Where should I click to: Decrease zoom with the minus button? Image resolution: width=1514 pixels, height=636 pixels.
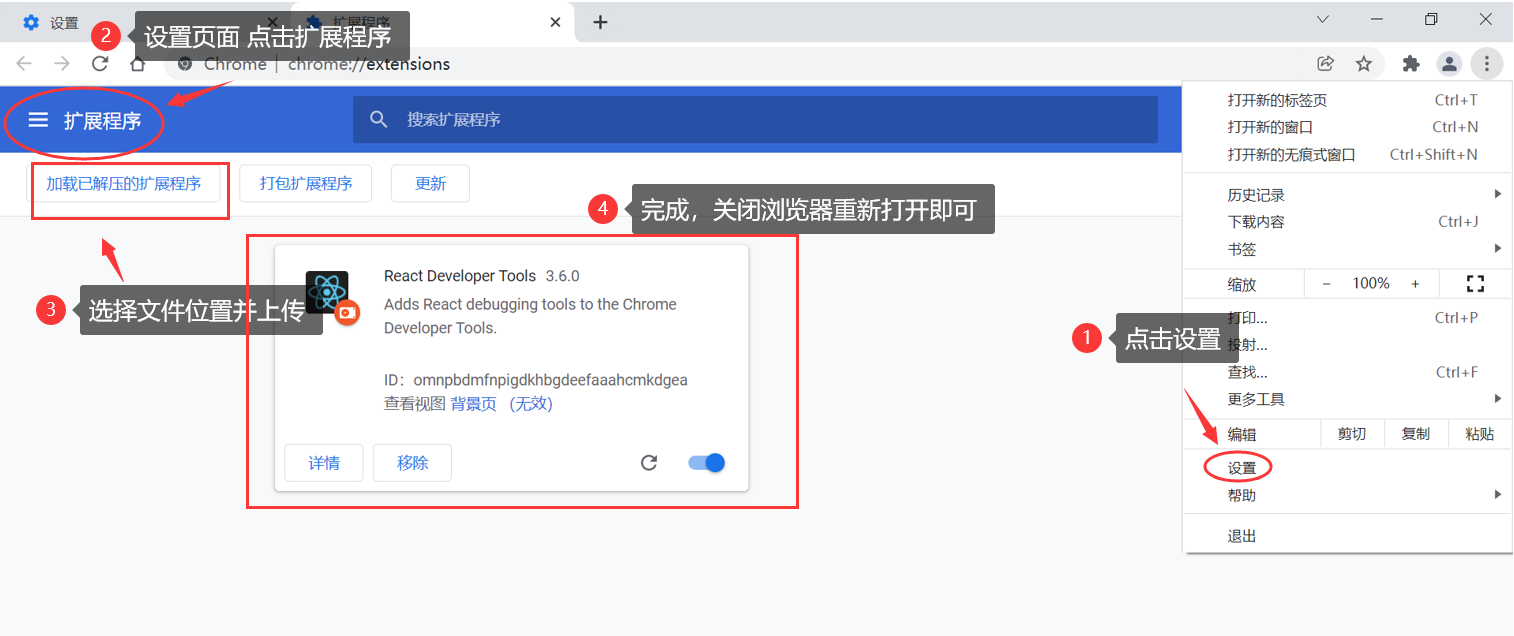(x=1326, y=284)
